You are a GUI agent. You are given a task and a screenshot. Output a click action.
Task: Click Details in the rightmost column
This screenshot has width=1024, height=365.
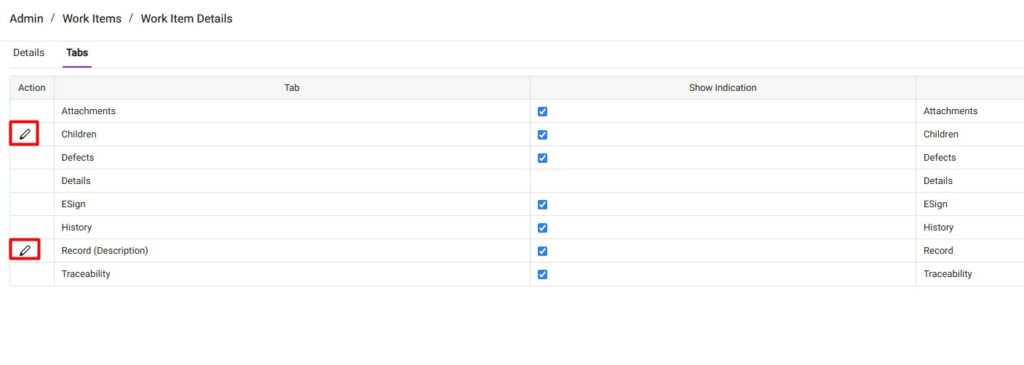(x=938, y=181)
